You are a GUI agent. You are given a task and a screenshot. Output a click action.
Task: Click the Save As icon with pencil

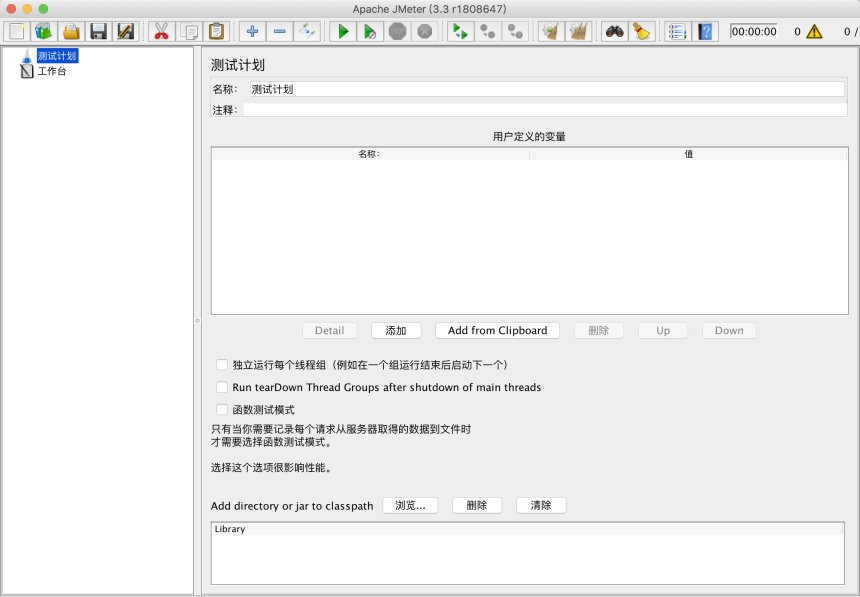click(126, 31)
